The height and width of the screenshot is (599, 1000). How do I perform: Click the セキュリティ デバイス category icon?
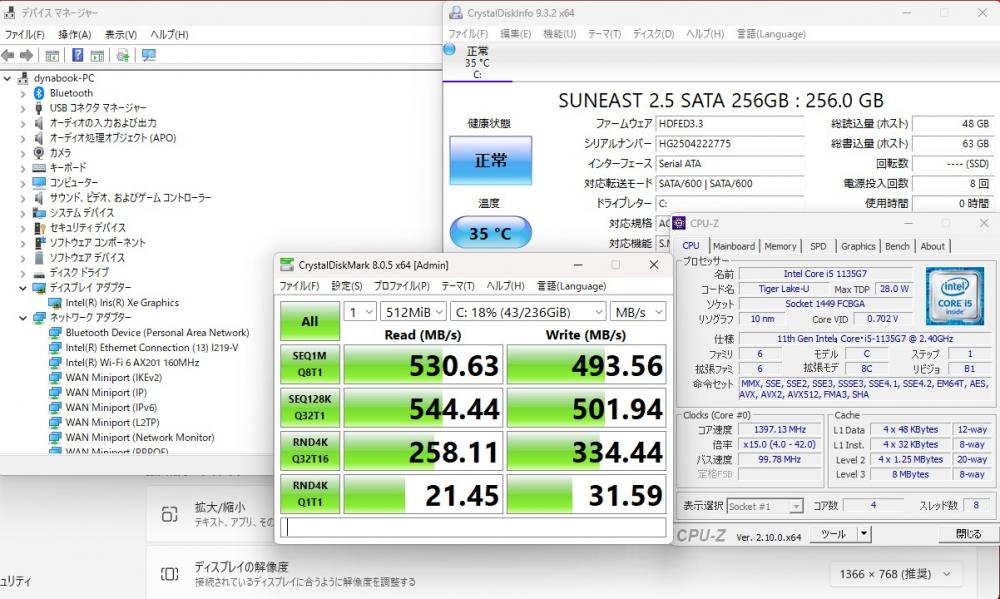[x=39, y=228]
